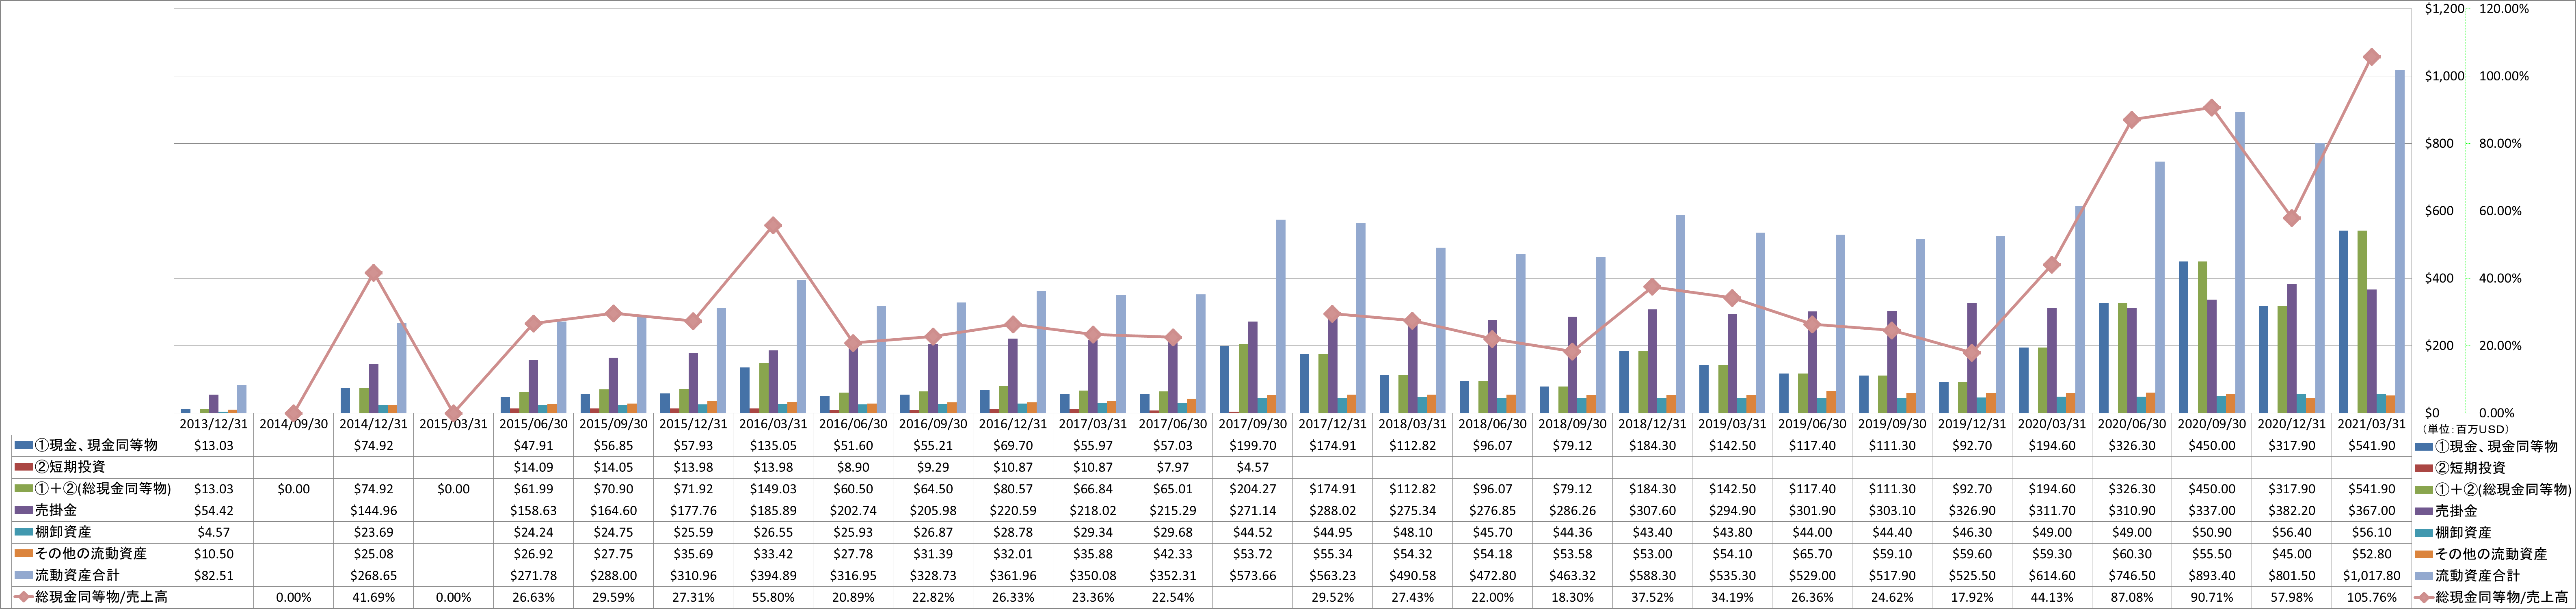Click the left row header 棚卸資産
The image size is (2576, 609).
click(x=63, y=532)
